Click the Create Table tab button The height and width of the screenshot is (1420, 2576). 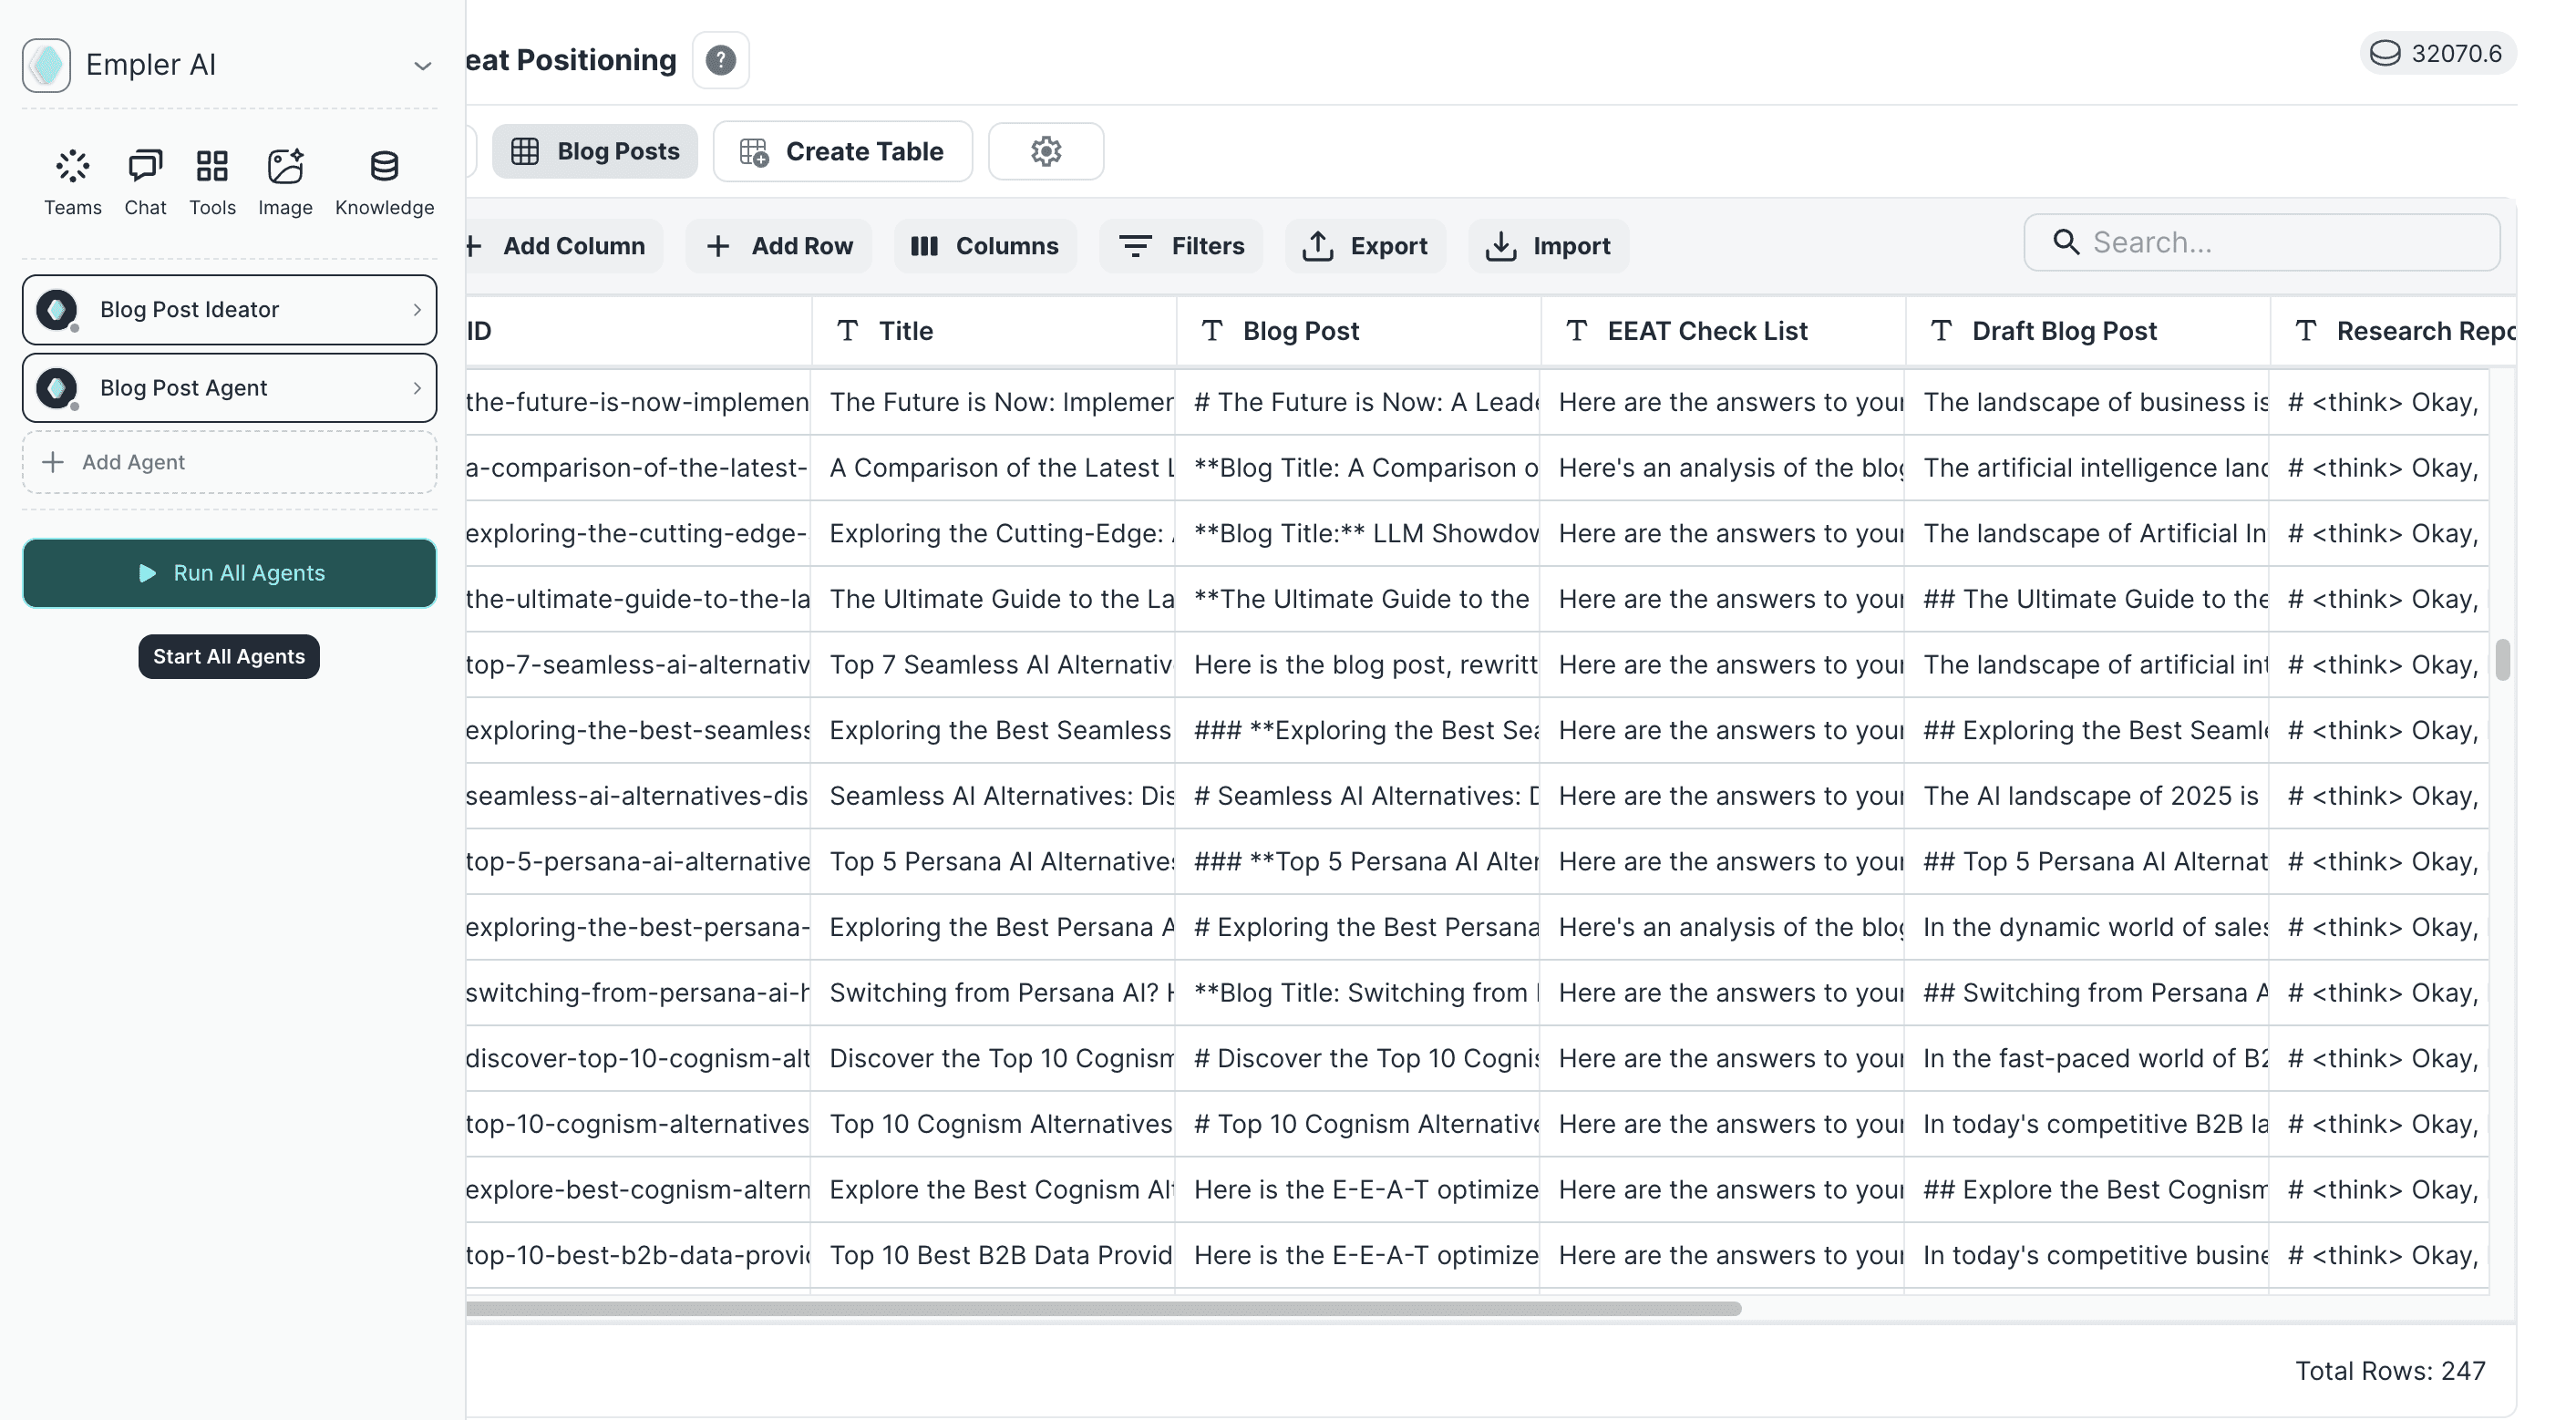843,152
